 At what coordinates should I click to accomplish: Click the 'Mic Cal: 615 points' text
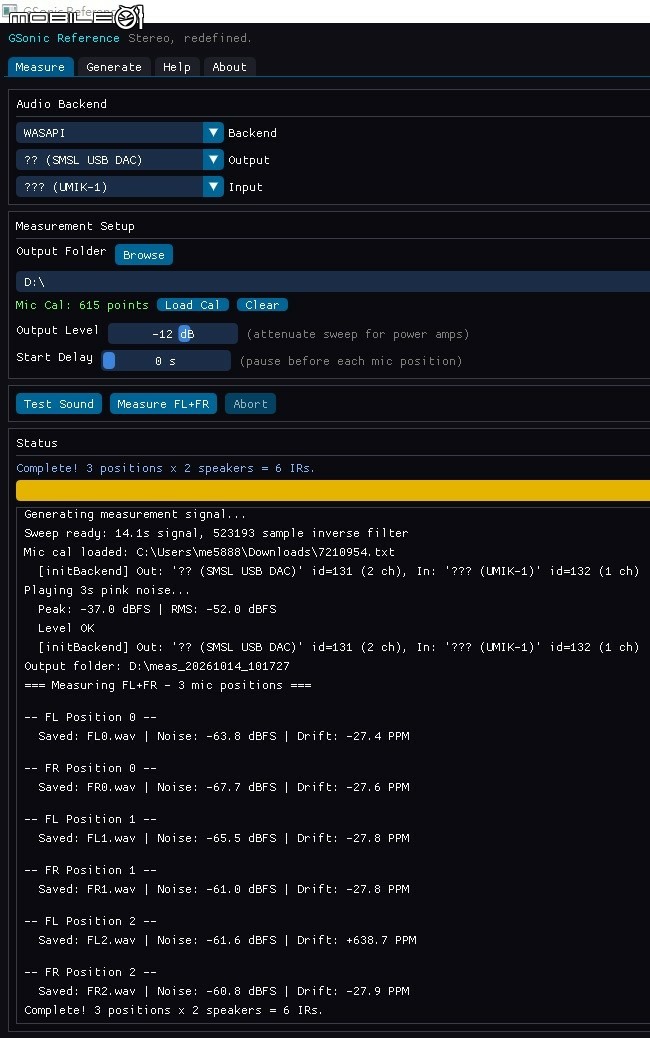[82, 305]
